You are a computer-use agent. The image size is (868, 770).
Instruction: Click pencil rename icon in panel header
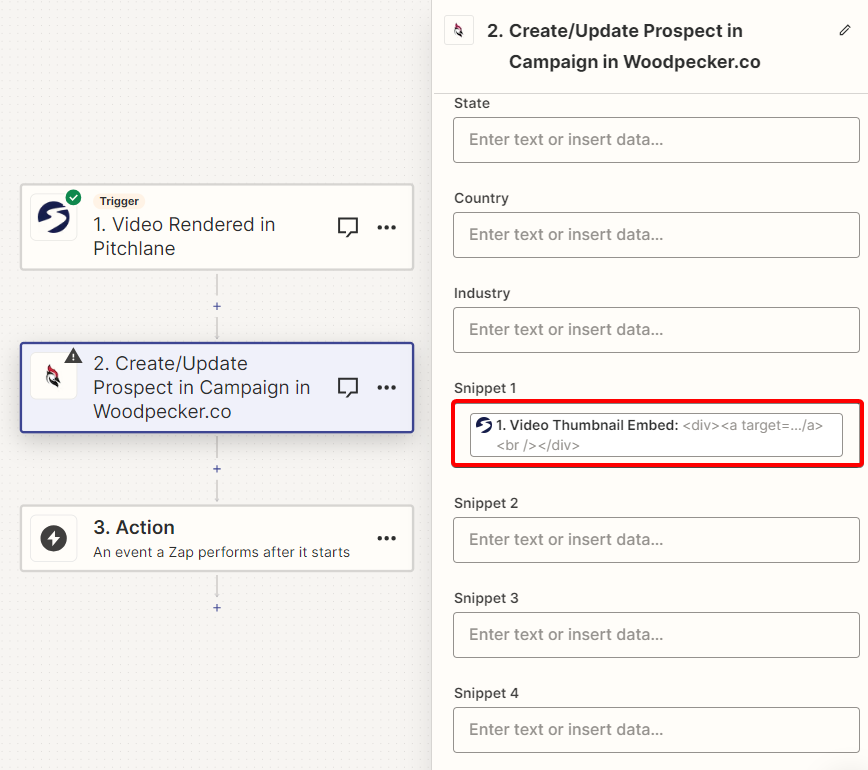point(845,30)
